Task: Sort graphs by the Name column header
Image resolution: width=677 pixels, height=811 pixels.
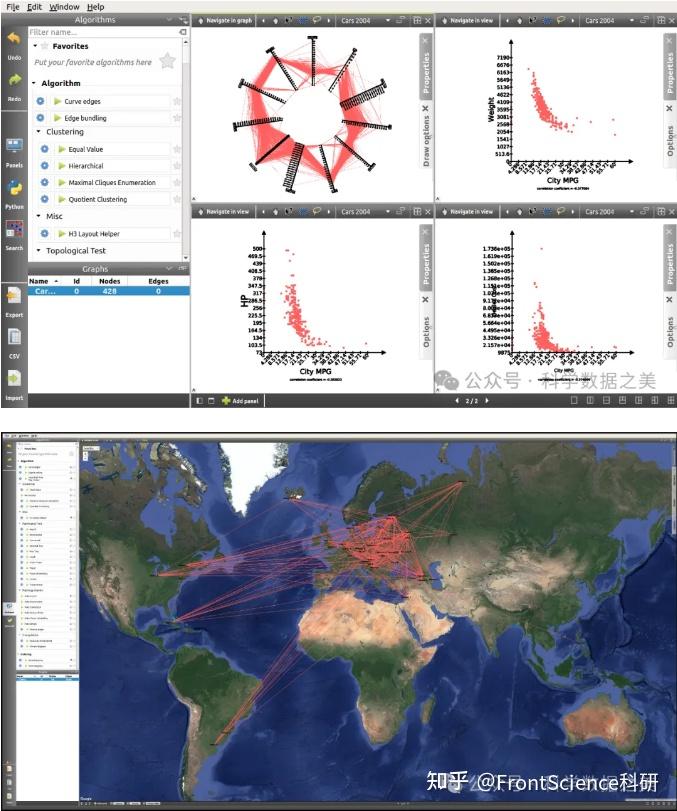Action: tap(43, 281)
